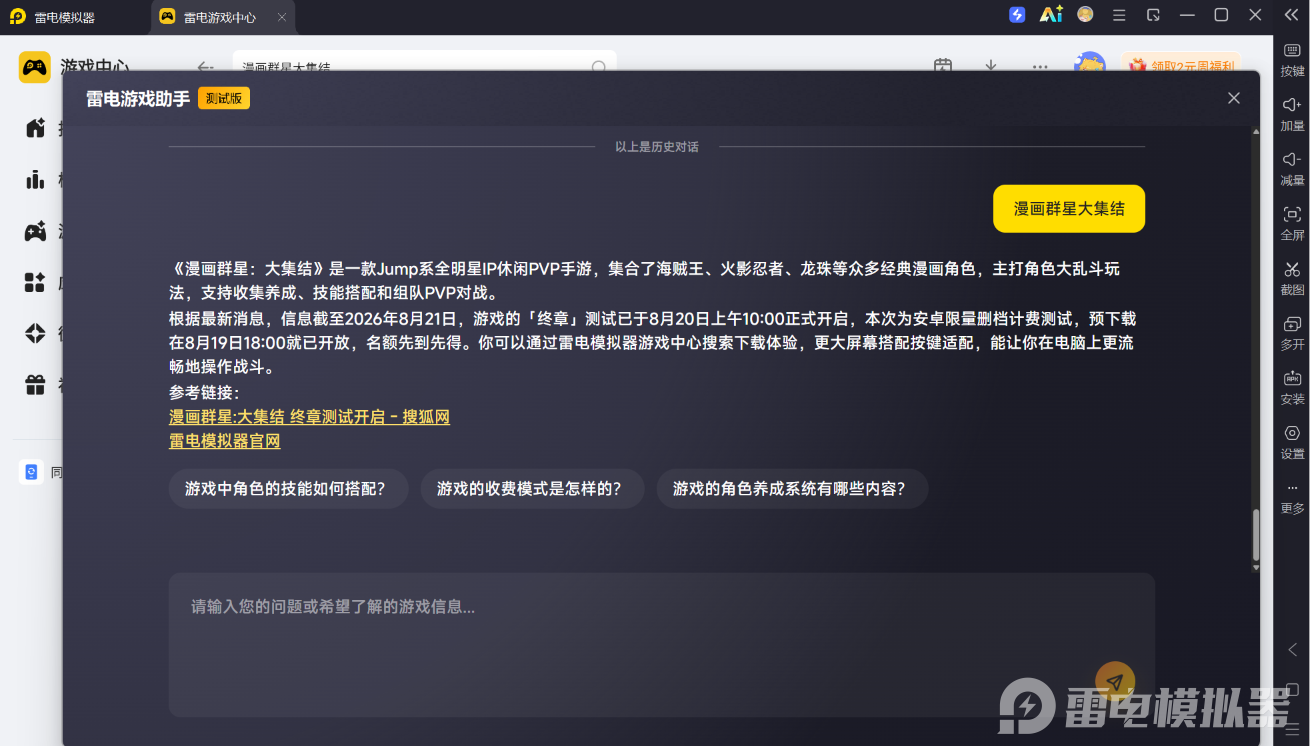Viewport: 1310px width, 746px height.
Task: Switch to the 雷电游戏中心 tab
Action: tap(221, 17)
